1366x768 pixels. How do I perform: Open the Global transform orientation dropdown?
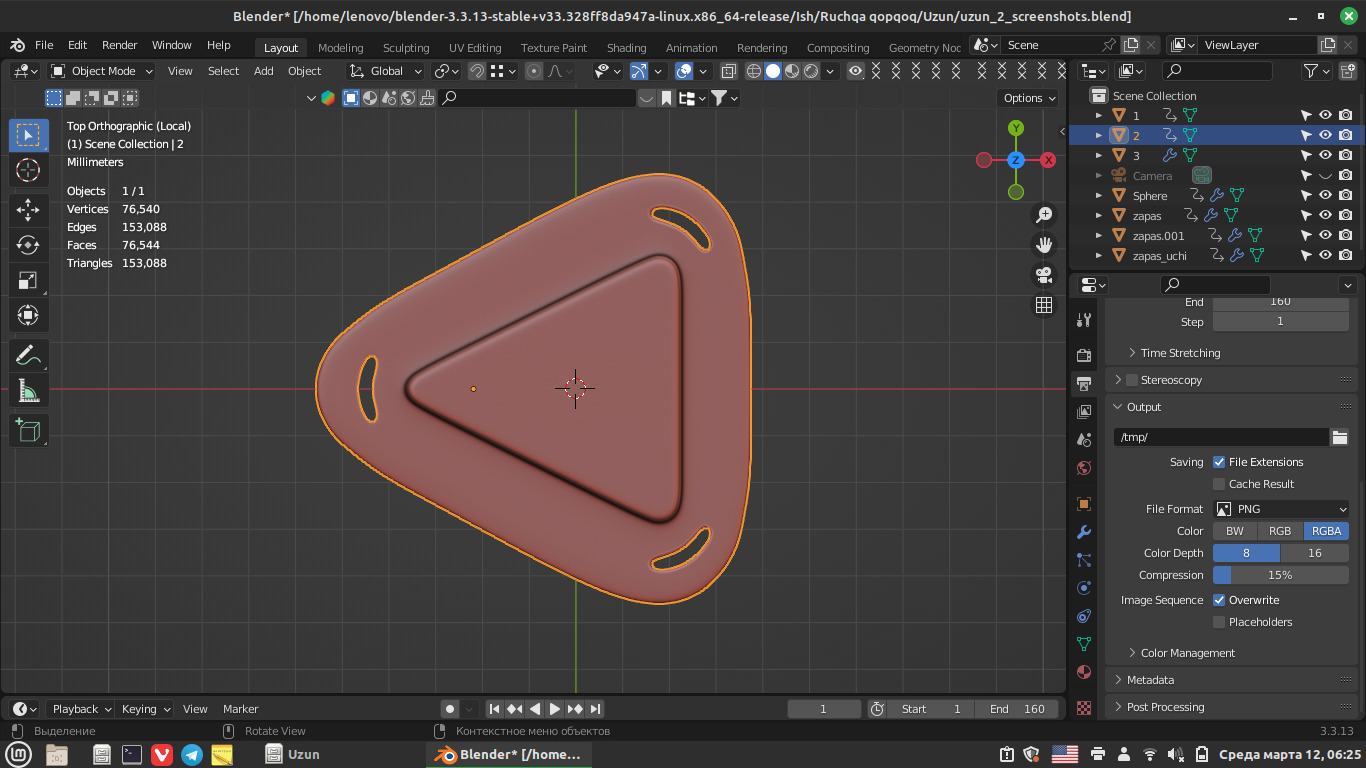385,71
